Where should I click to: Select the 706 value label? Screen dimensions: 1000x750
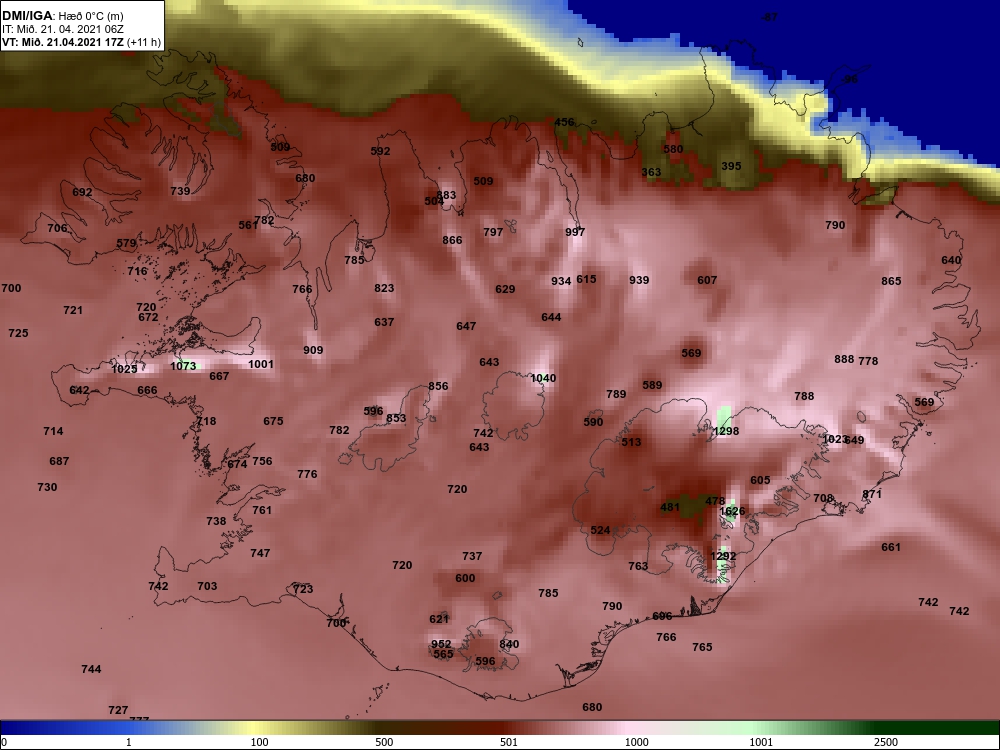[x=57, y=228]
